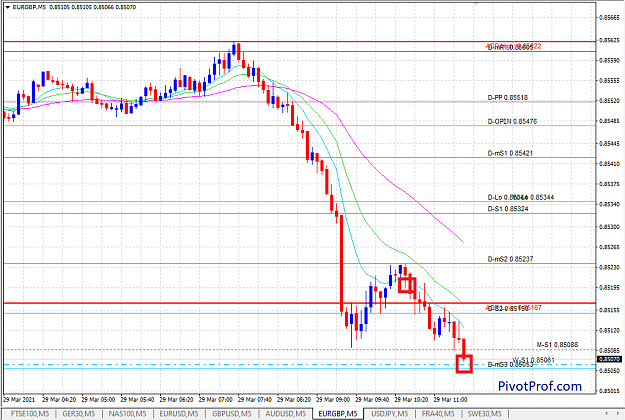Click the left scroll arrow for chart tabs

tap(606, 414)
